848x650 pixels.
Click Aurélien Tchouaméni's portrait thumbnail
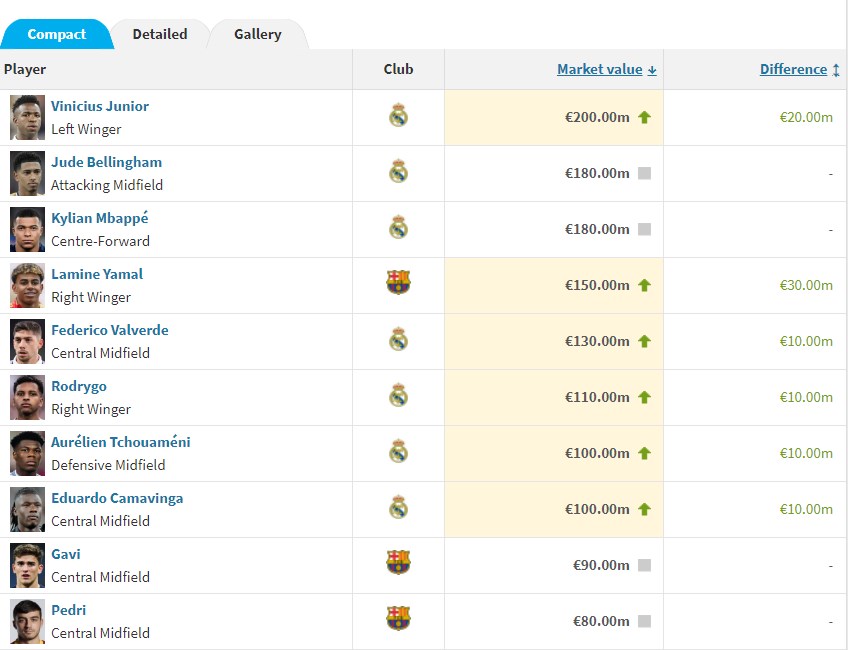pos(28,453)
